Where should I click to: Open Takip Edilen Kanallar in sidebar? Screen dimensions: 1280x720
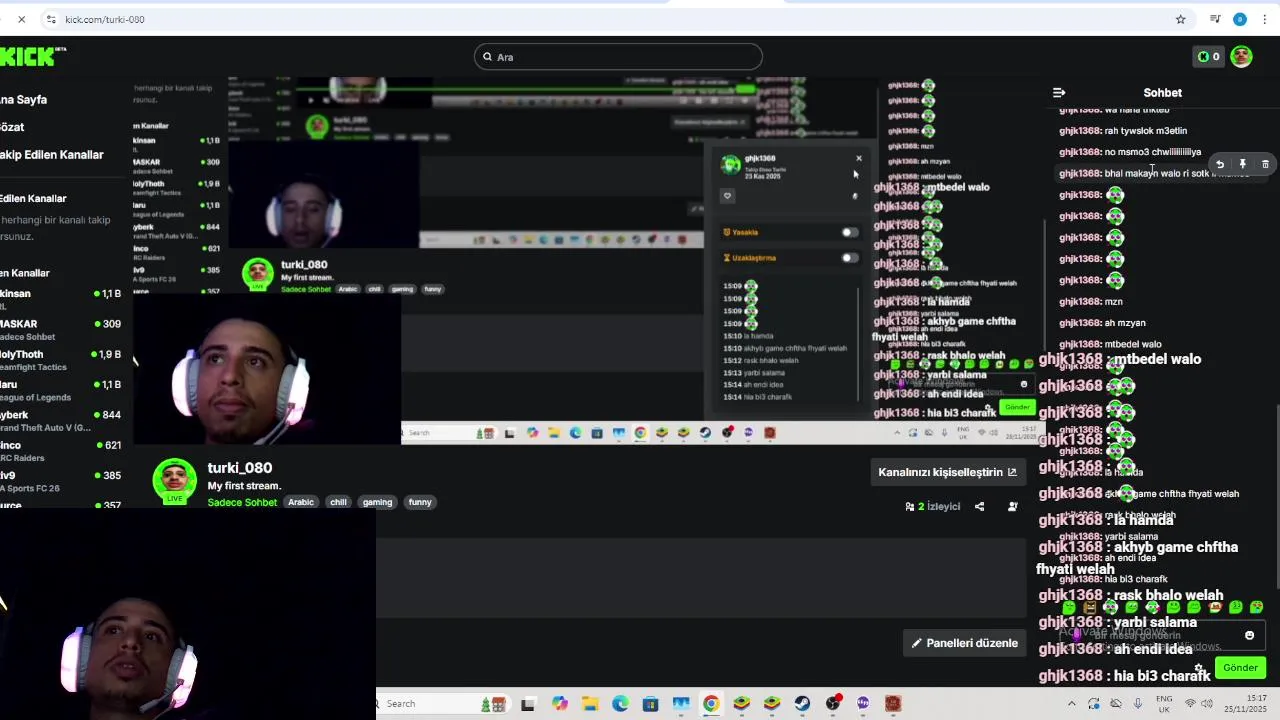click(x=52, y=155)
